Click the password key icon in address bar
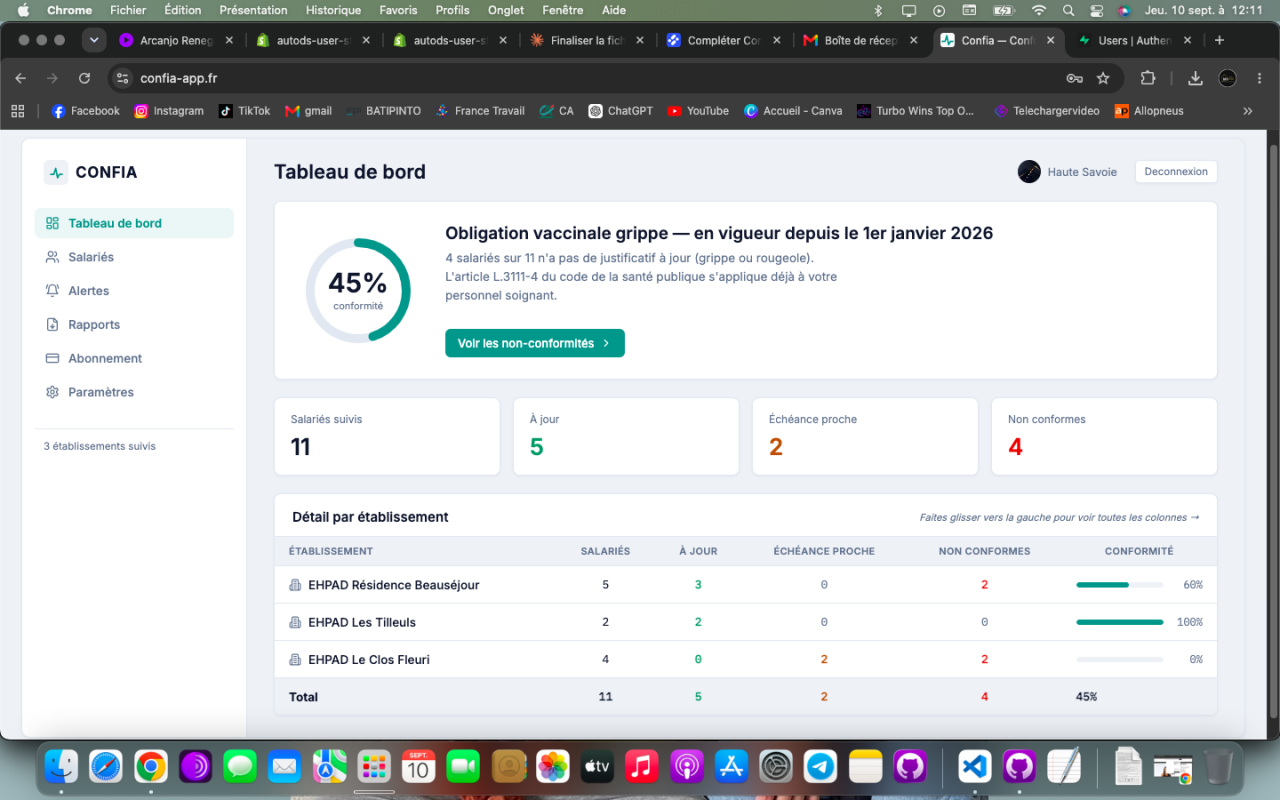This screenshot has height=800, width=1280. click(x=1075, y=78)
